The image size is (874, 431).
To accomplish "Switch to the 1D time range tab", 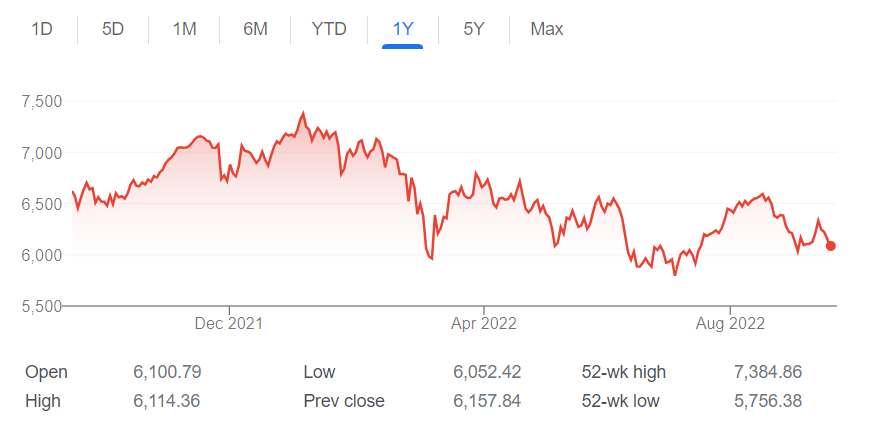I will click(x=42, y=29).
